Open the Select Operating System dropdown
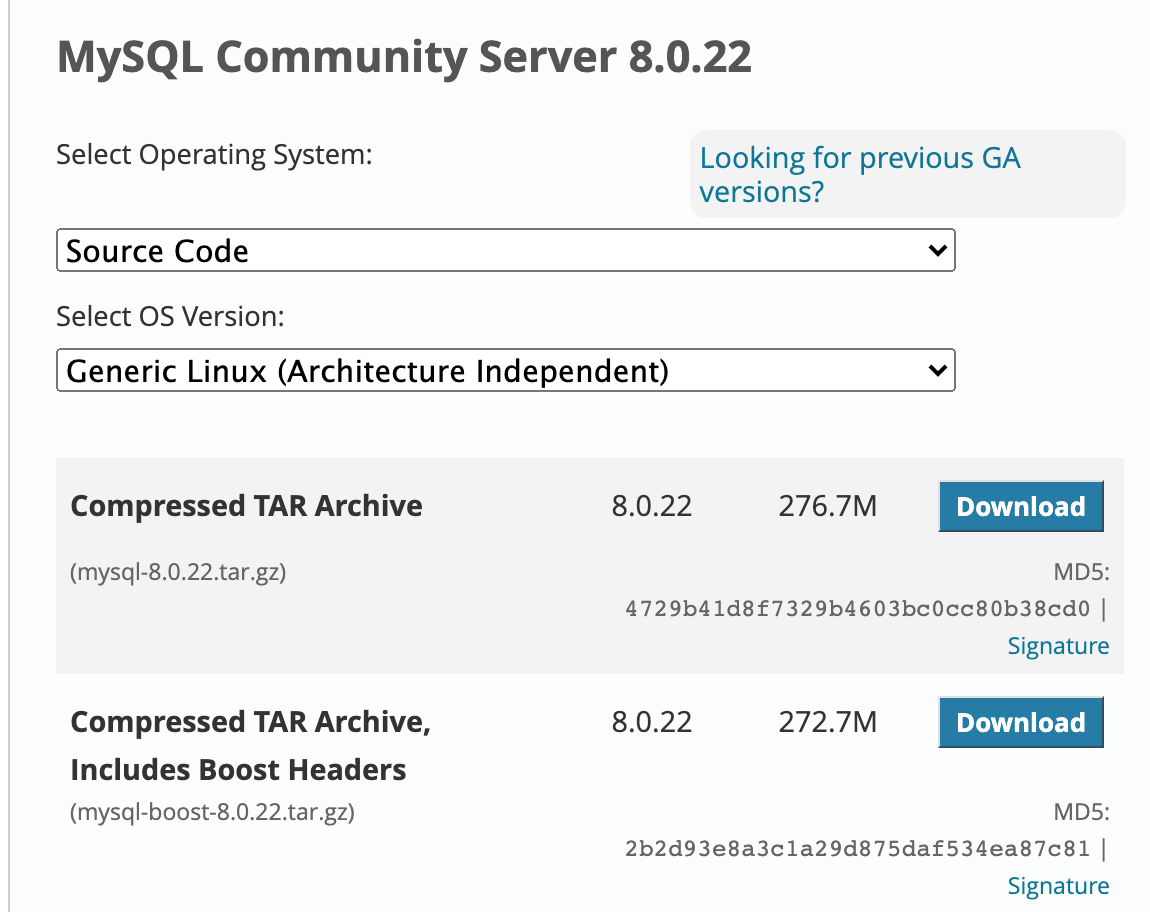The image size is (1150, 912). point(505,250)
